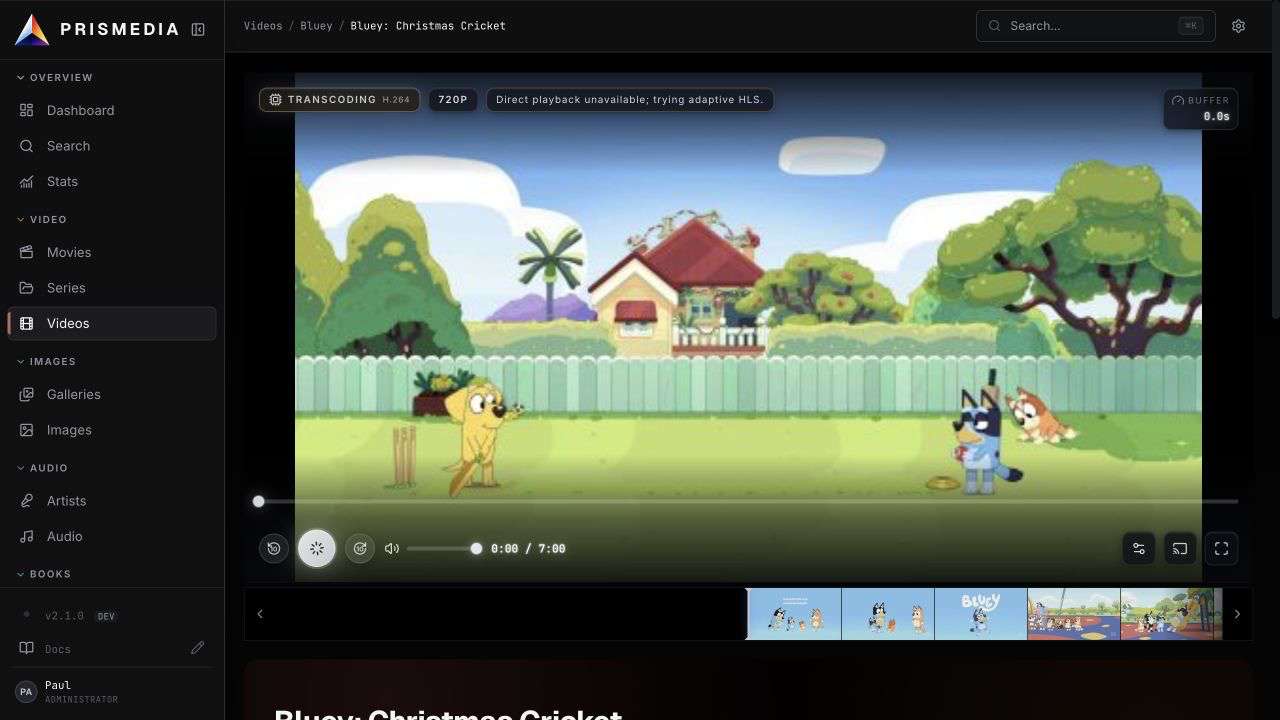Click the Bluey breadcrumb link
This screenshot has height=720, width=1280.
pos(316,26)
